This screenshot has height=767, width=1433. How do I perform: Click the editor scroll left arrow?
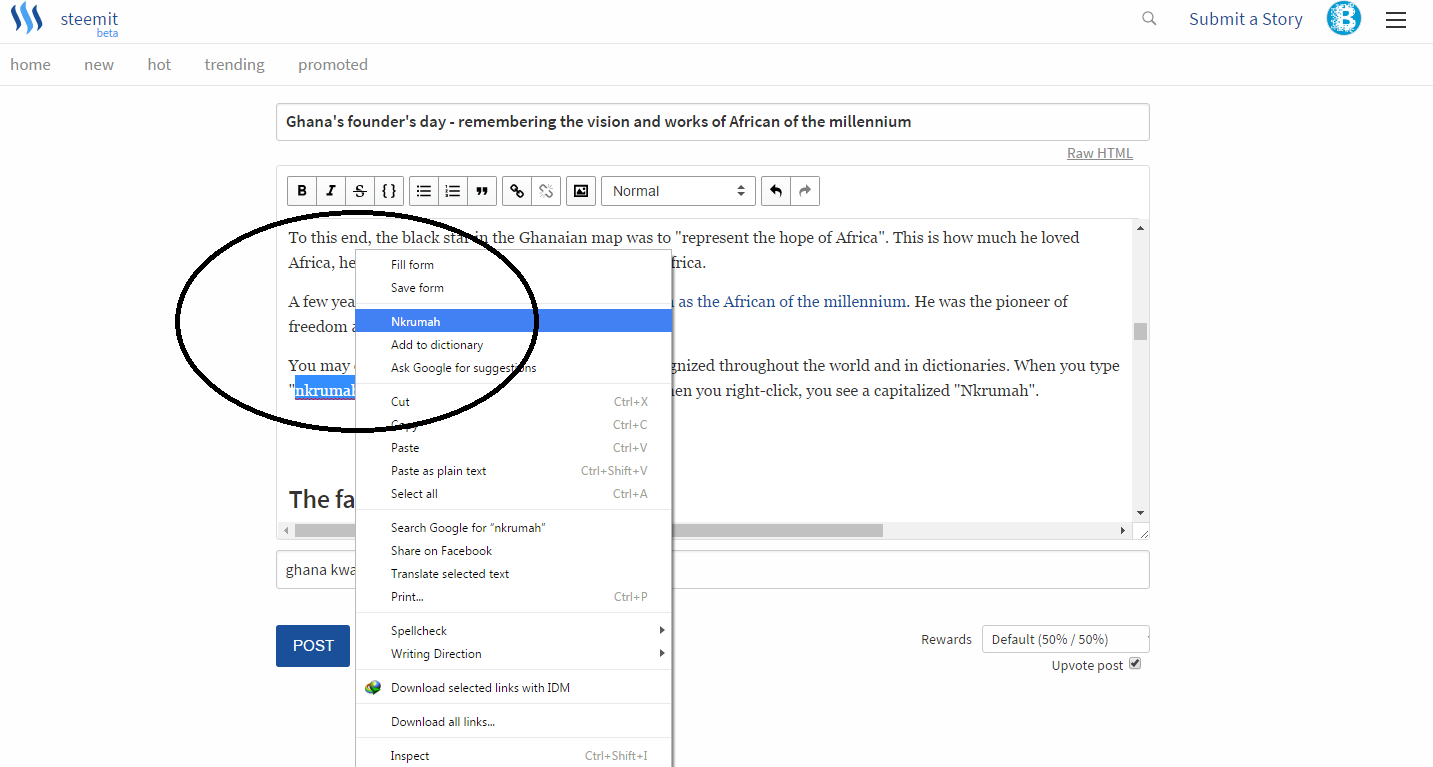click(x=285, y=530)
